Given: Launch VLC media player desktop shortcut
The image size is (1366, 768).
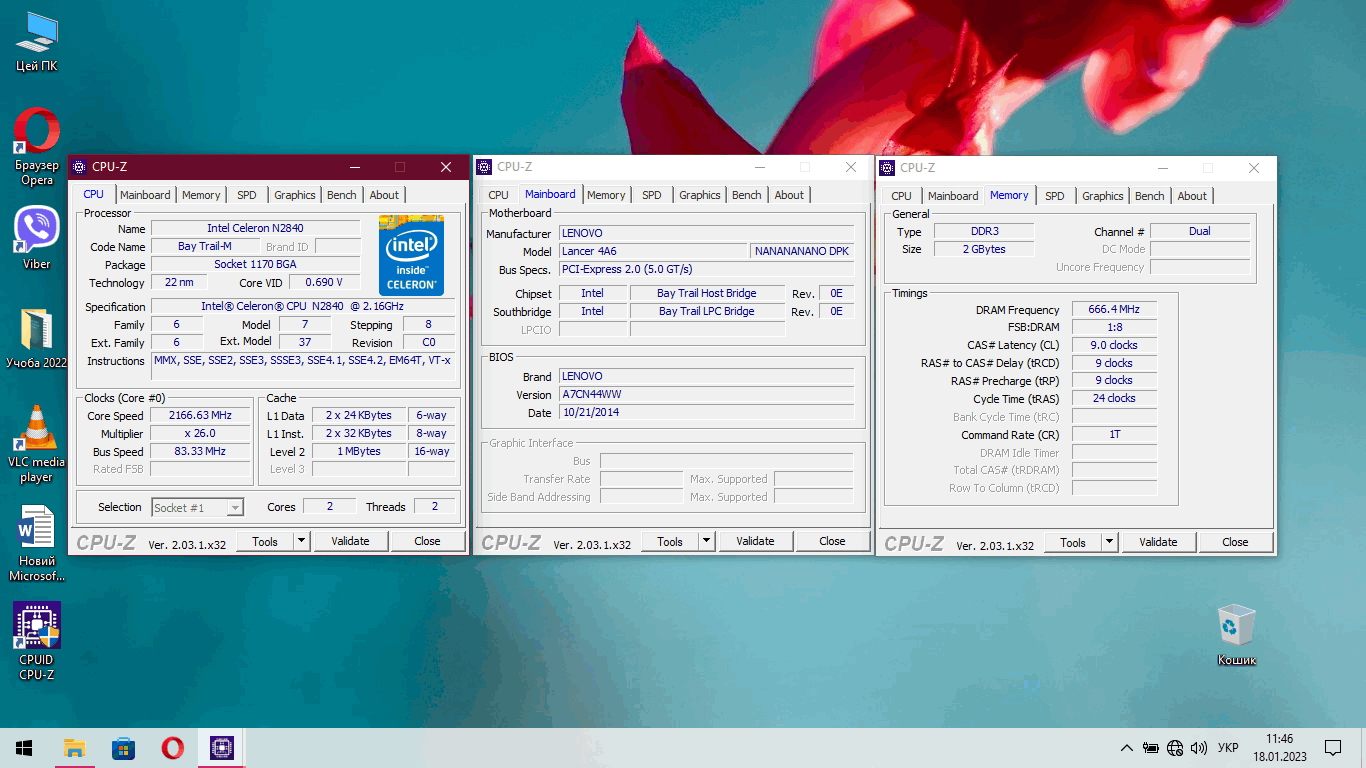Looking at the screenshot, I should click(37, 444).
